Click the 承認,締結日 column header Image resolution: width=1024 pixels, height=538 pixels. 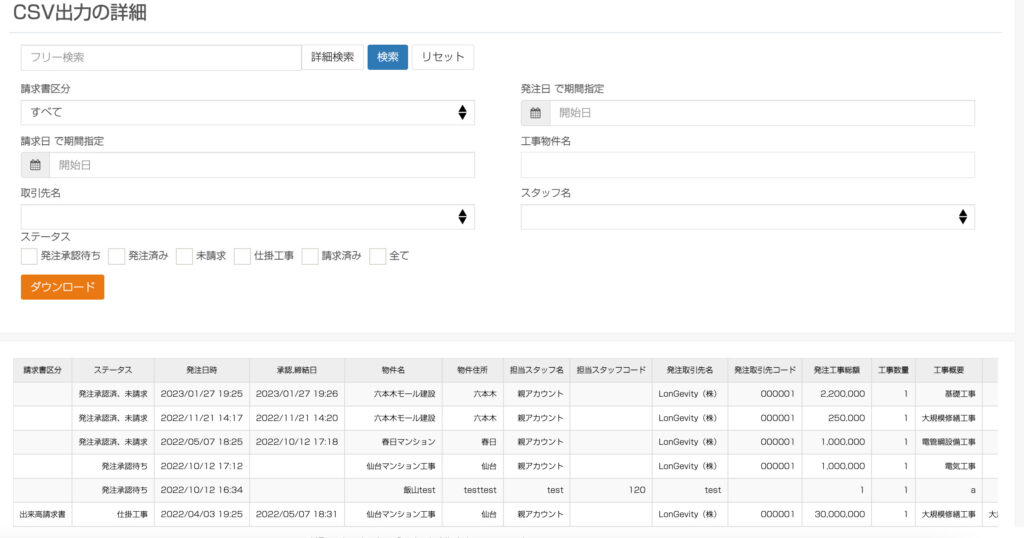(297, 370)
